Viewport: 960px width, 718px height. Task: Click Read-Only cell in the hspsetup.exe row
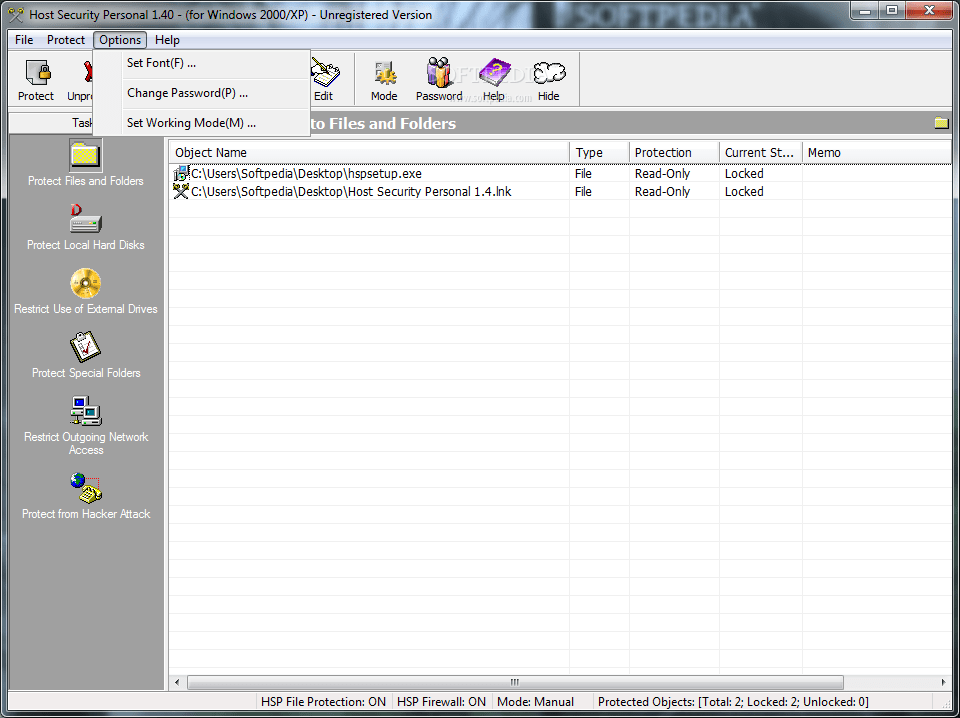tap(662, 174)
